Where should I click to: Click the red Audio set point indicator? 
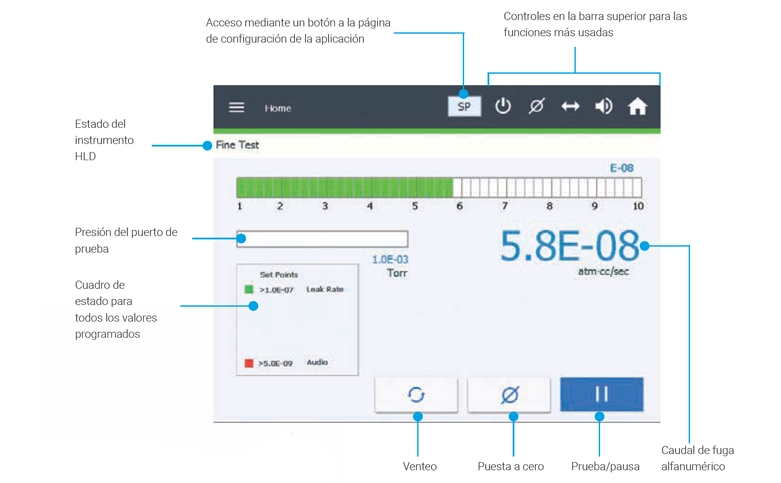(x=249, y=363)
